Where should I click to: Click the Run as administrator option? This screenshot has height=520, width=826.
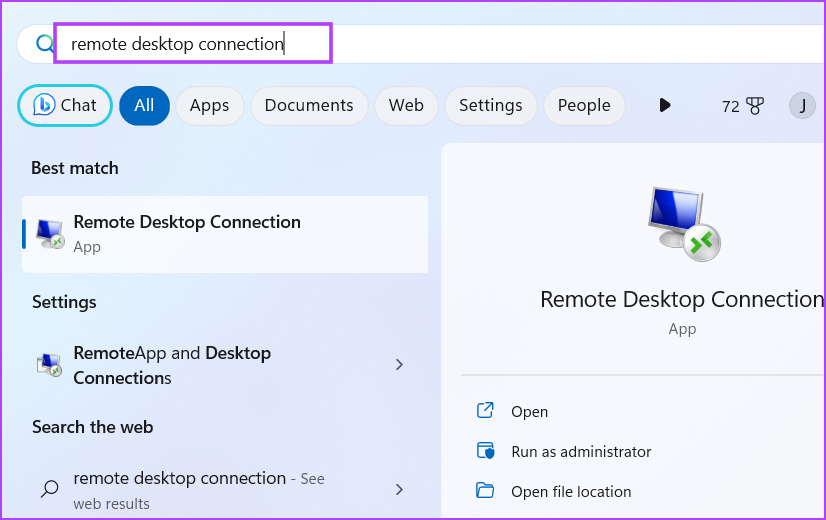coord(581,452)
